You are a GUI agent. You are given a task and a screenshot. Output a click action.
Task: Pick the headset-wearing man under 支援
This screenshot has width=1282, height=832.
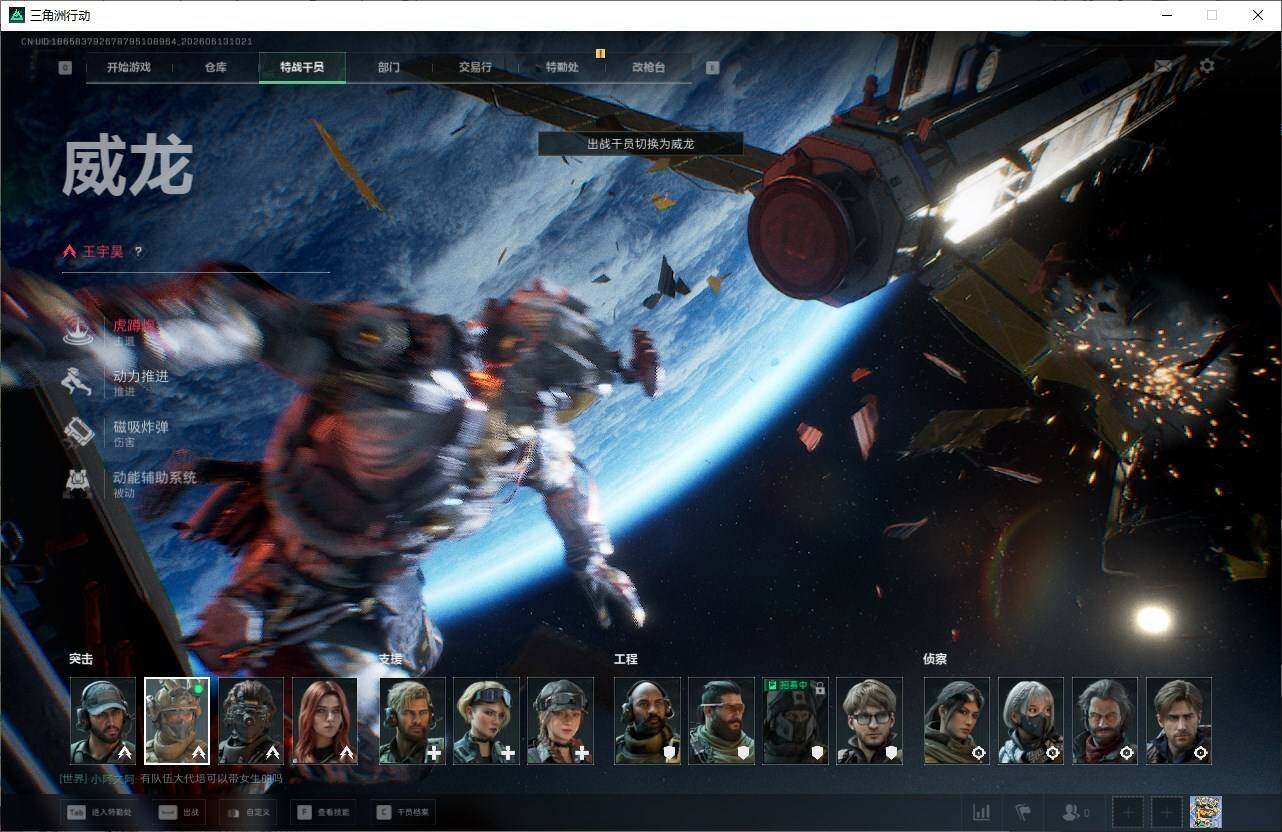coord(413,721)
